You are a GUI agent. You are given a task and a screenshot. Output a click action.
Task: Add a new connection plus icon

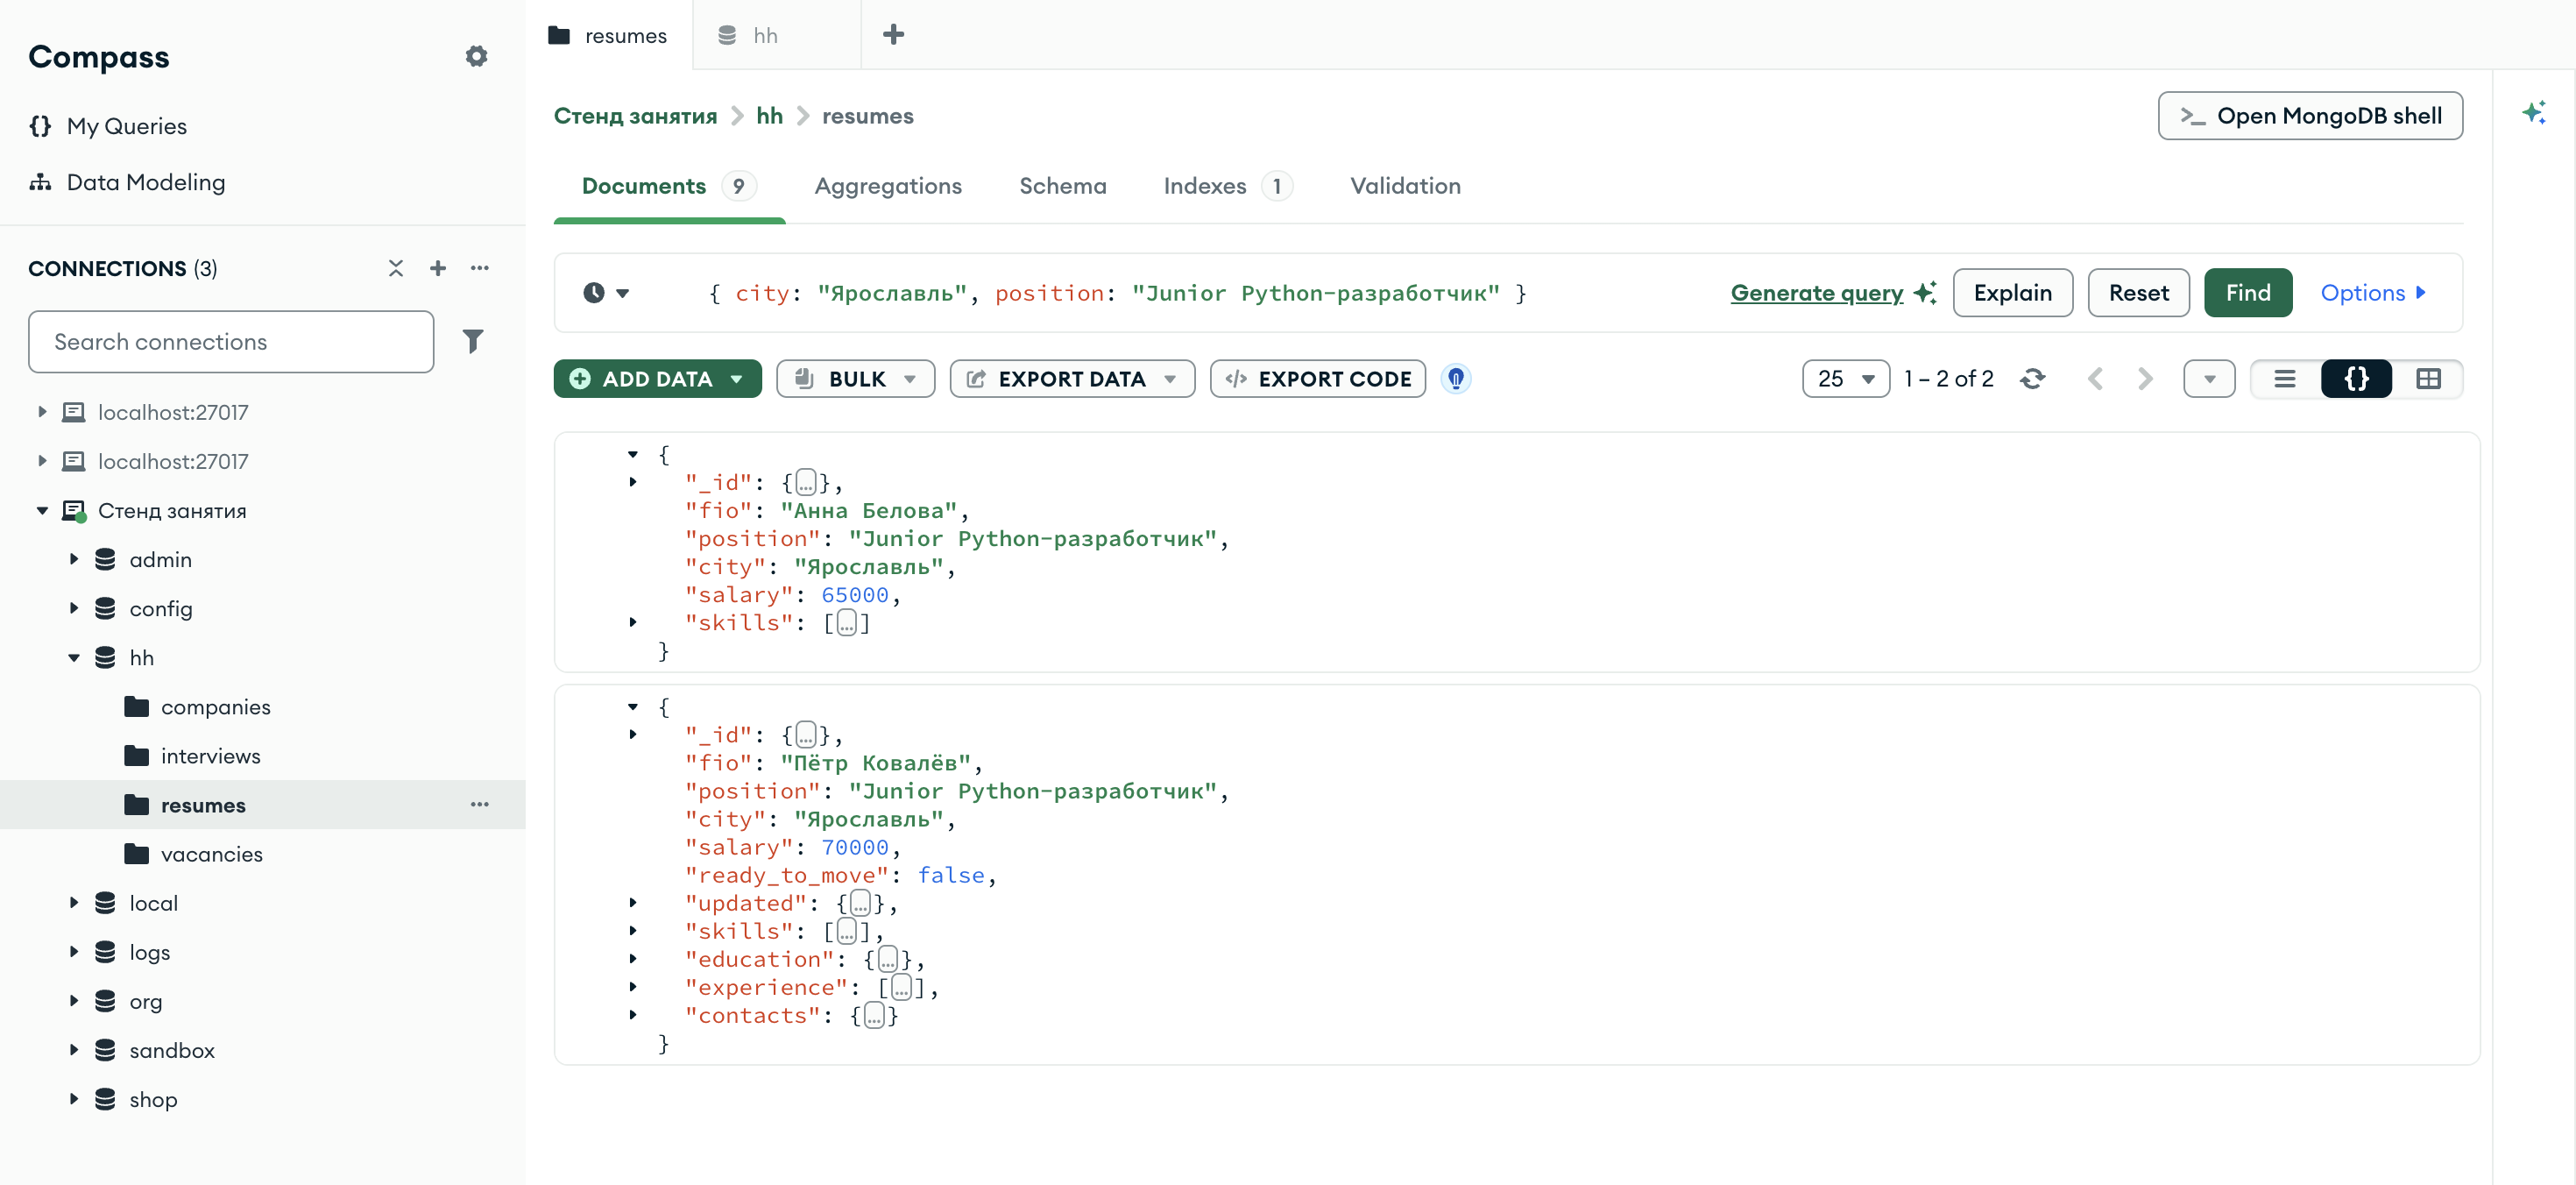point(438,268)
